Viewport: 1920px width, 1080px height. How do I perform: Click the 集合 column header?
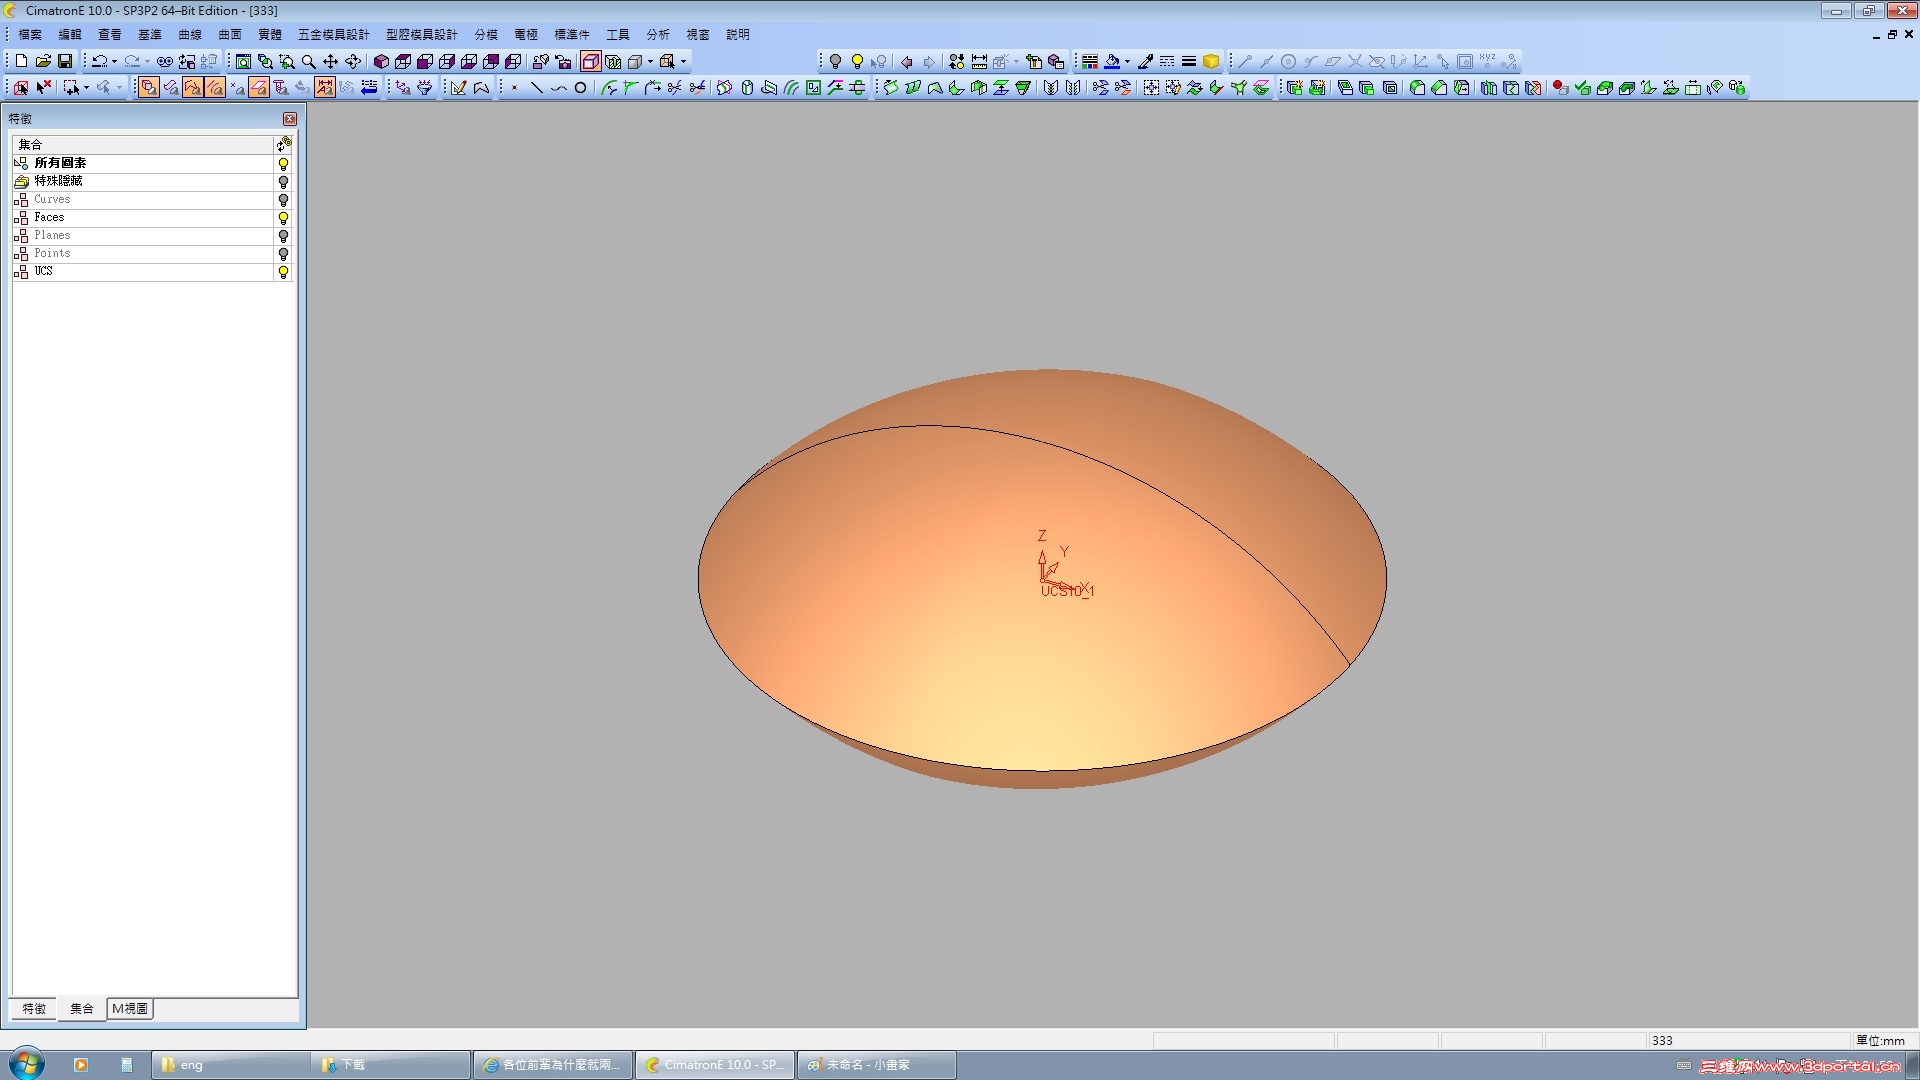point(142,145)
